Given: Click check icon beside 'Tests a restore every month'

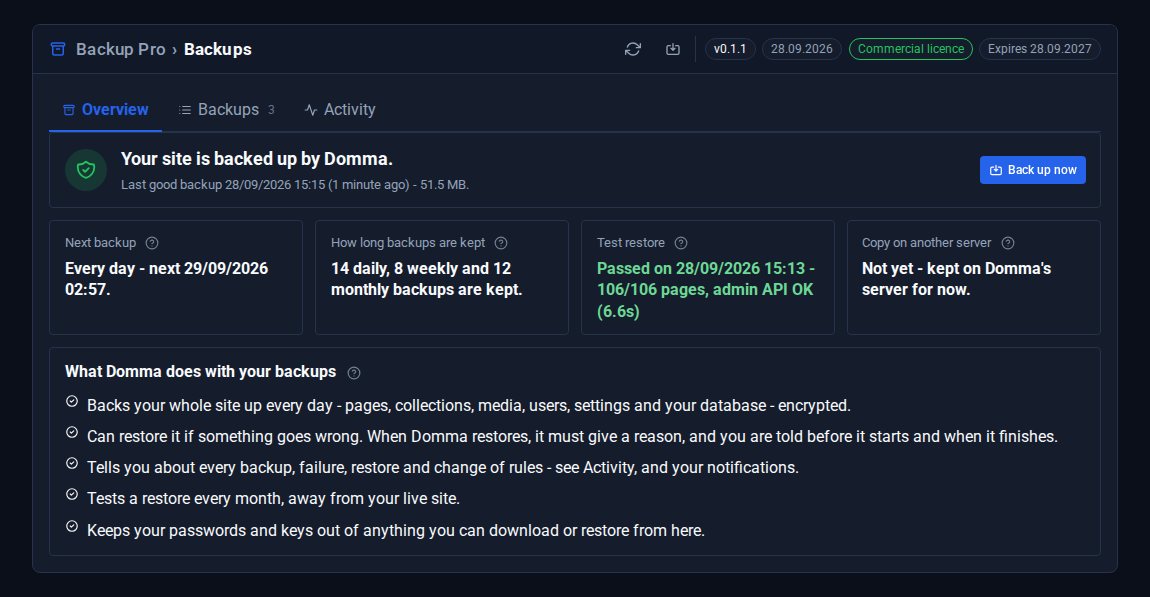Looking at the screenshot, I should tap(72, 494).
